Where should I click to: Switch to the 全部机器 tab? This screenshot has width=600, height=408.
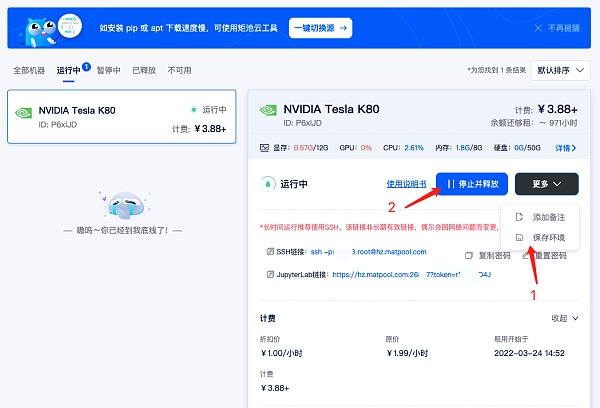coord(29,71)
